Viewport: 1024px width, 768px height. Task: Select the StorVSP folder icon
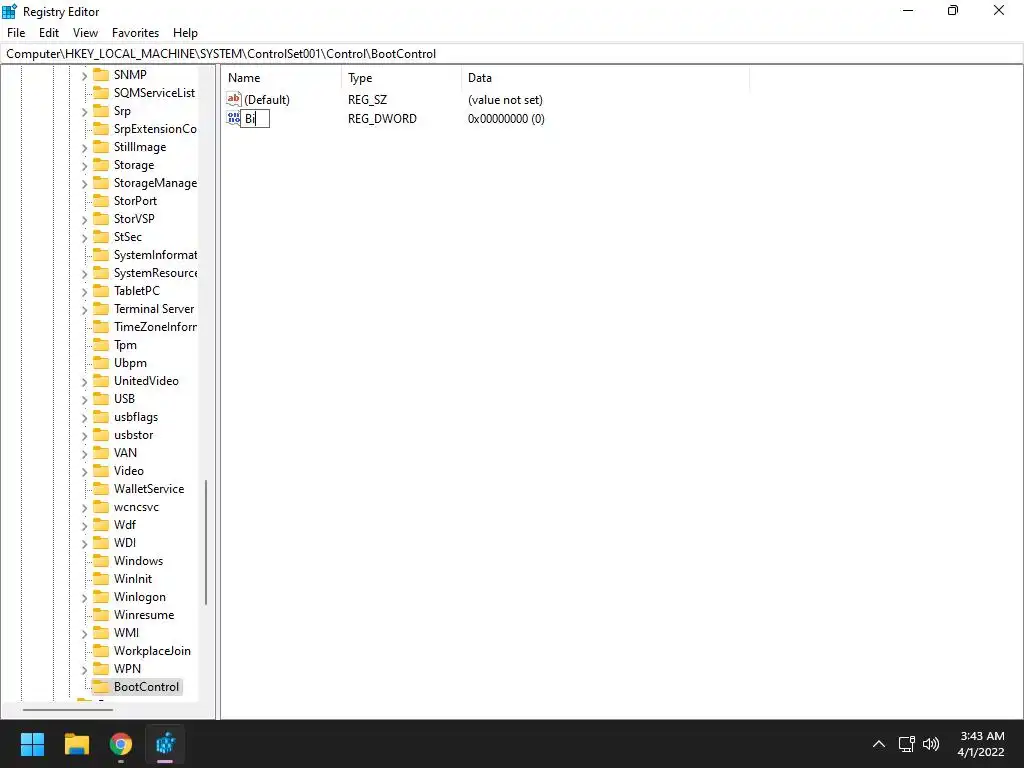(x=101, y=219)
